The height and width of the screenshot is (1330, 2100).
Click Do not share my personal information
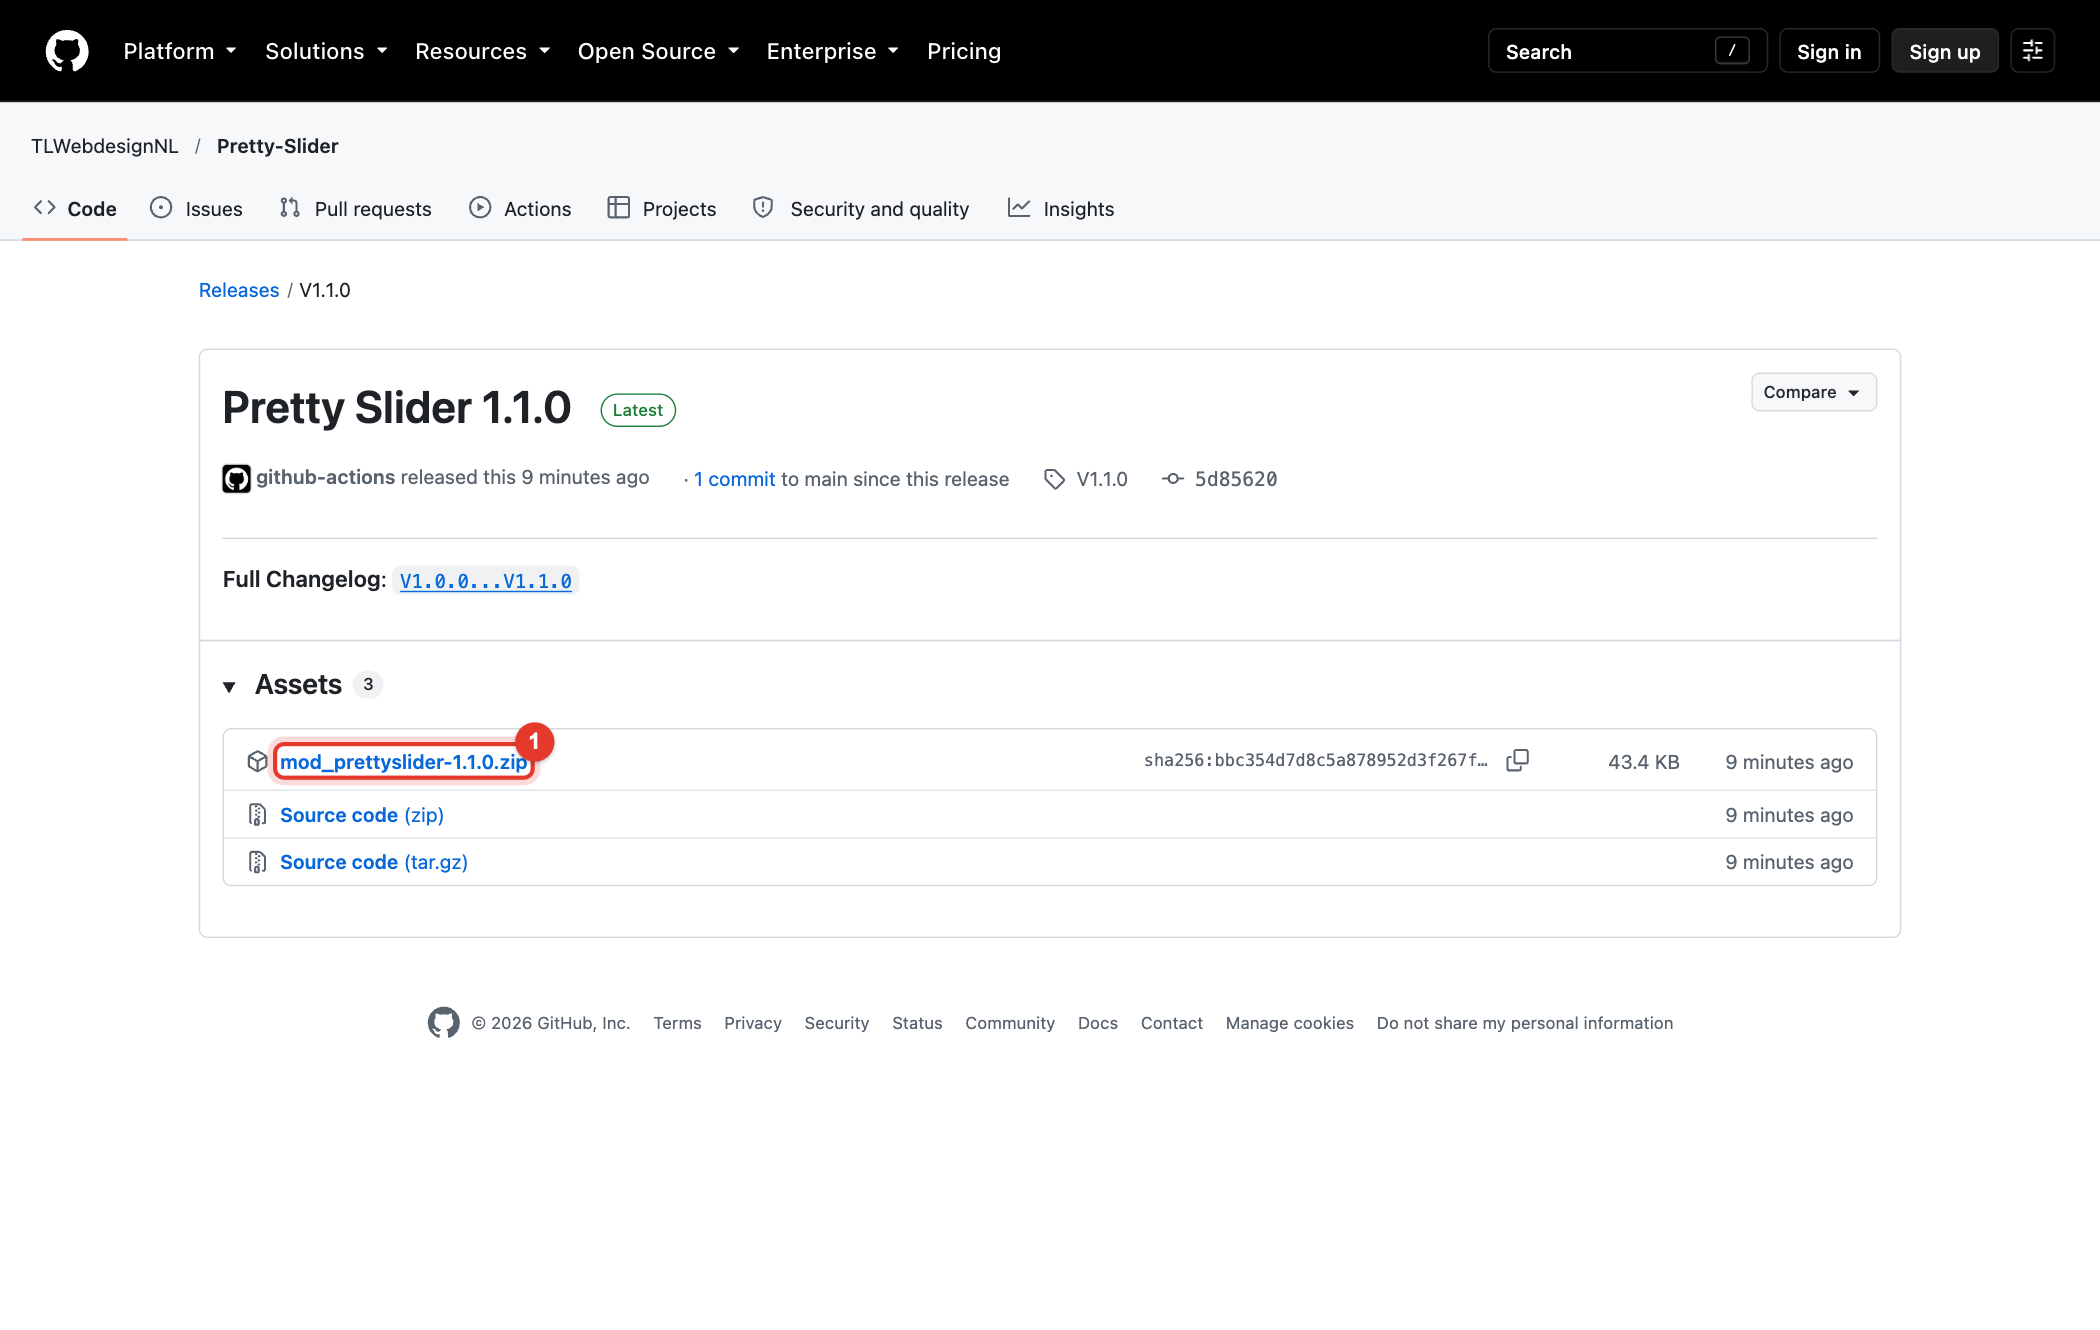pos(1525,1023)
